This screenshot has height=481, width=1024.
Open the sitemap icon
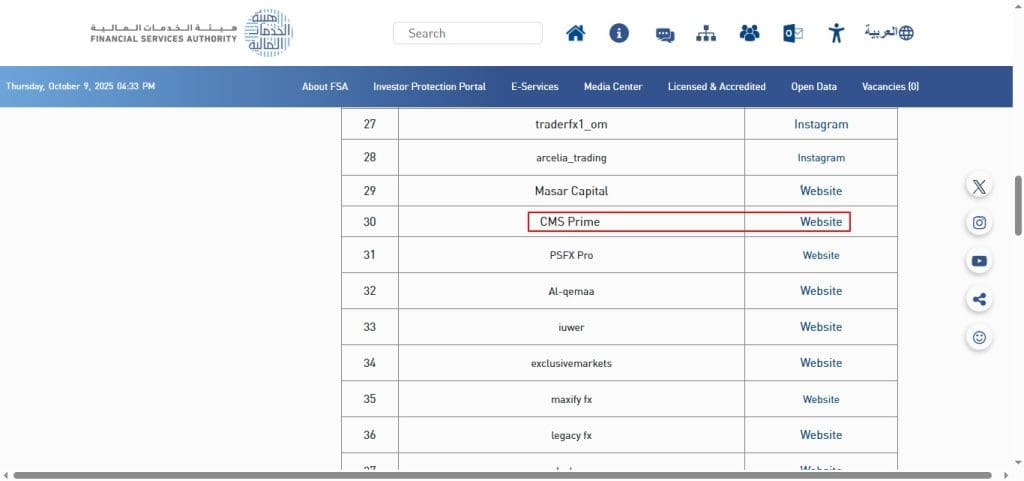pos(706,33)
